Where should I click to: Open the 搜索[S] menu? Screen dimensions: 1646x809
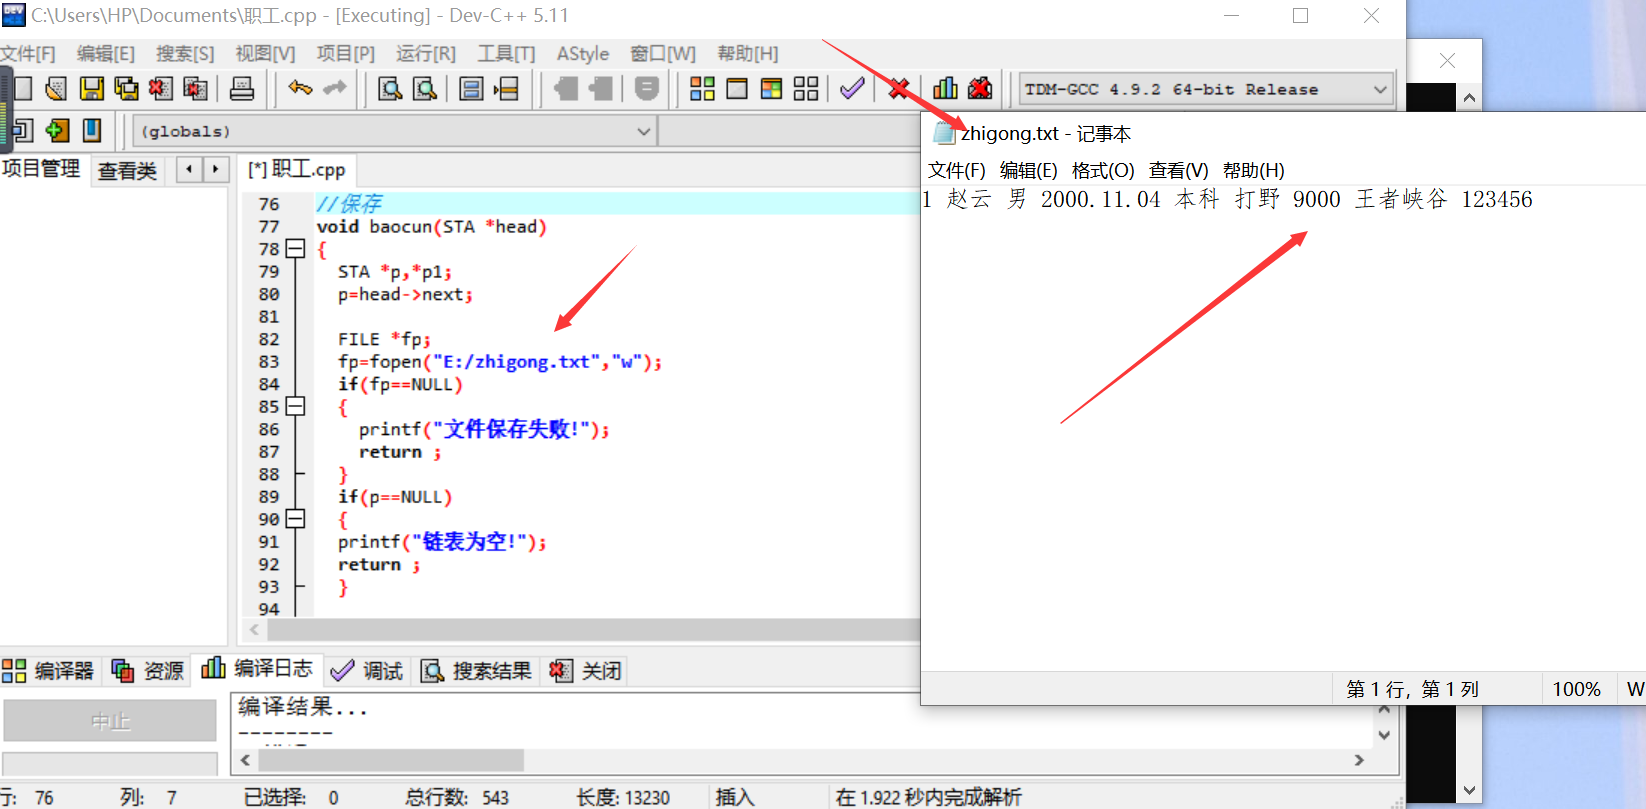pos(185,54)
